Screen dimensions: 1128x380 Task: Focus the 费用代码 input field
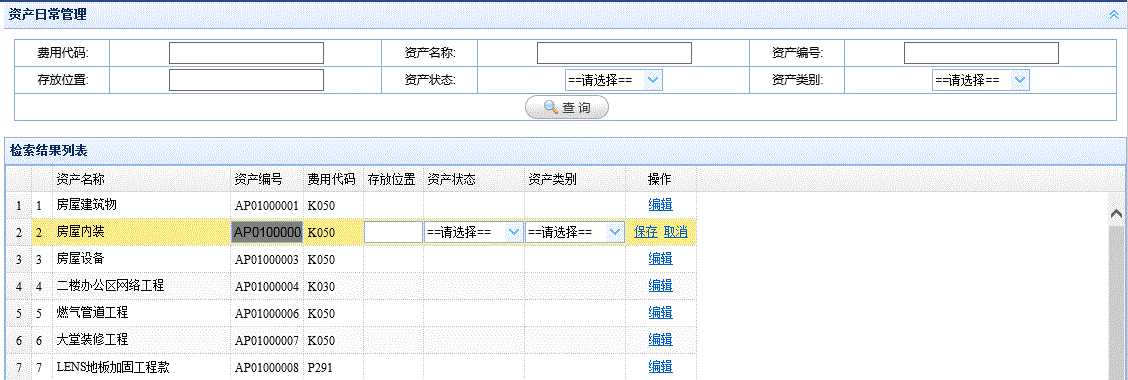point(246,53)
